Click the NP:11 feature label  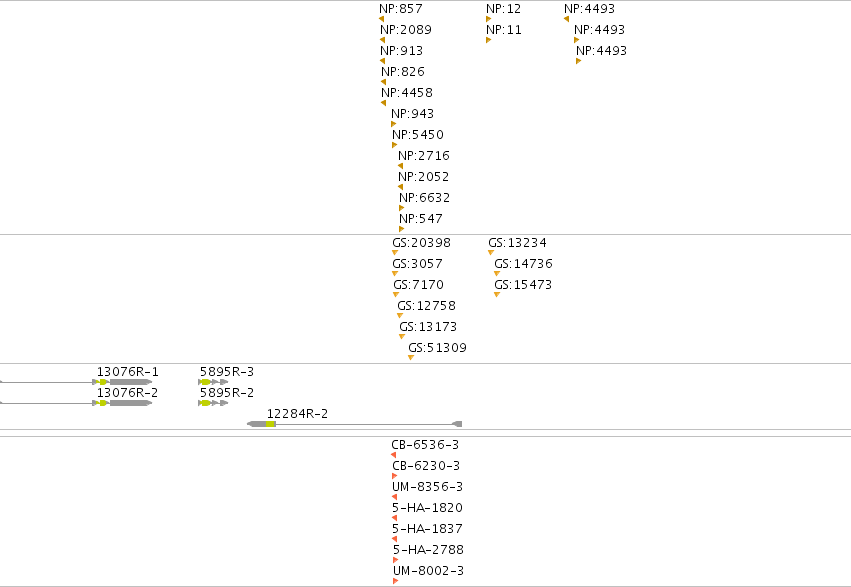504,30
